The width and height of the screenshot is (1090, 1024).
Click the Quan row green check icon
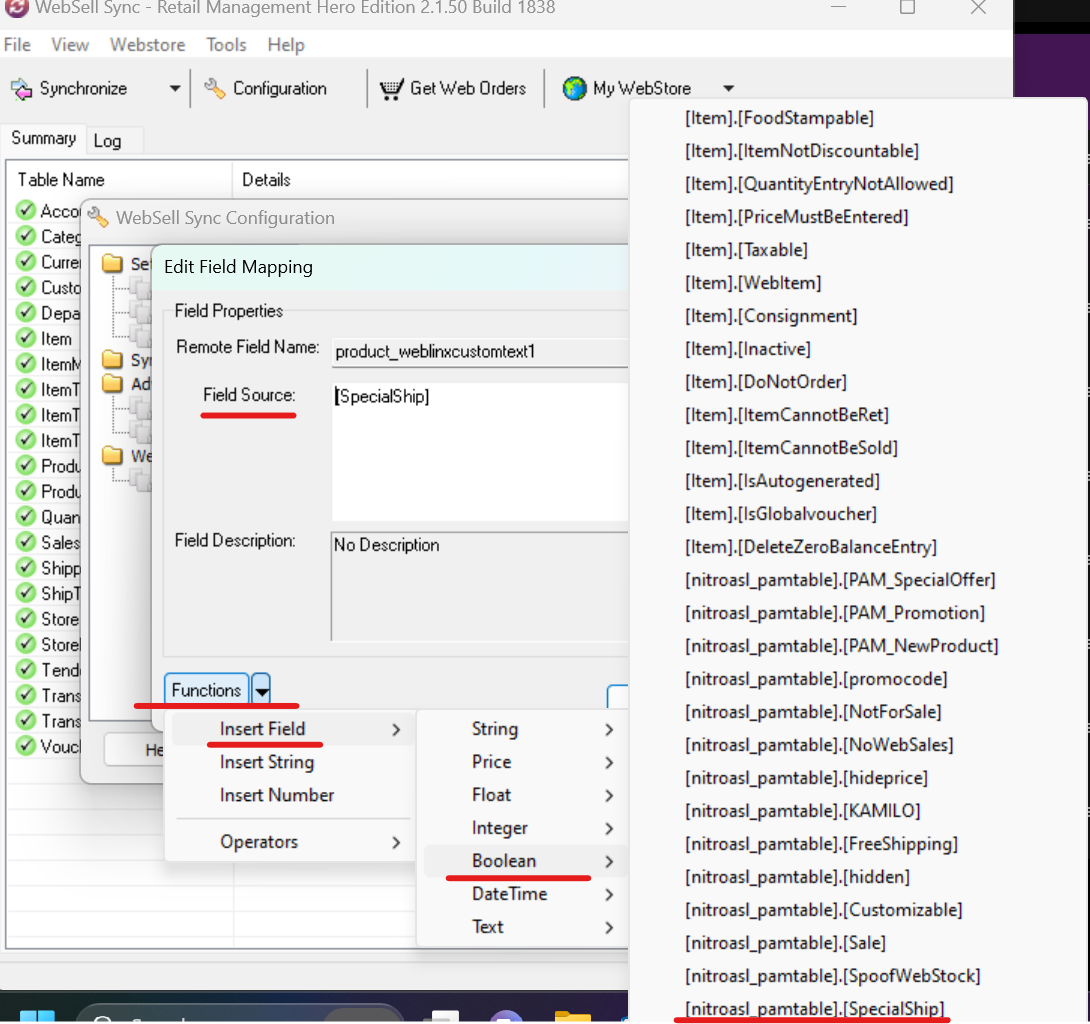[x=26, y=517]
